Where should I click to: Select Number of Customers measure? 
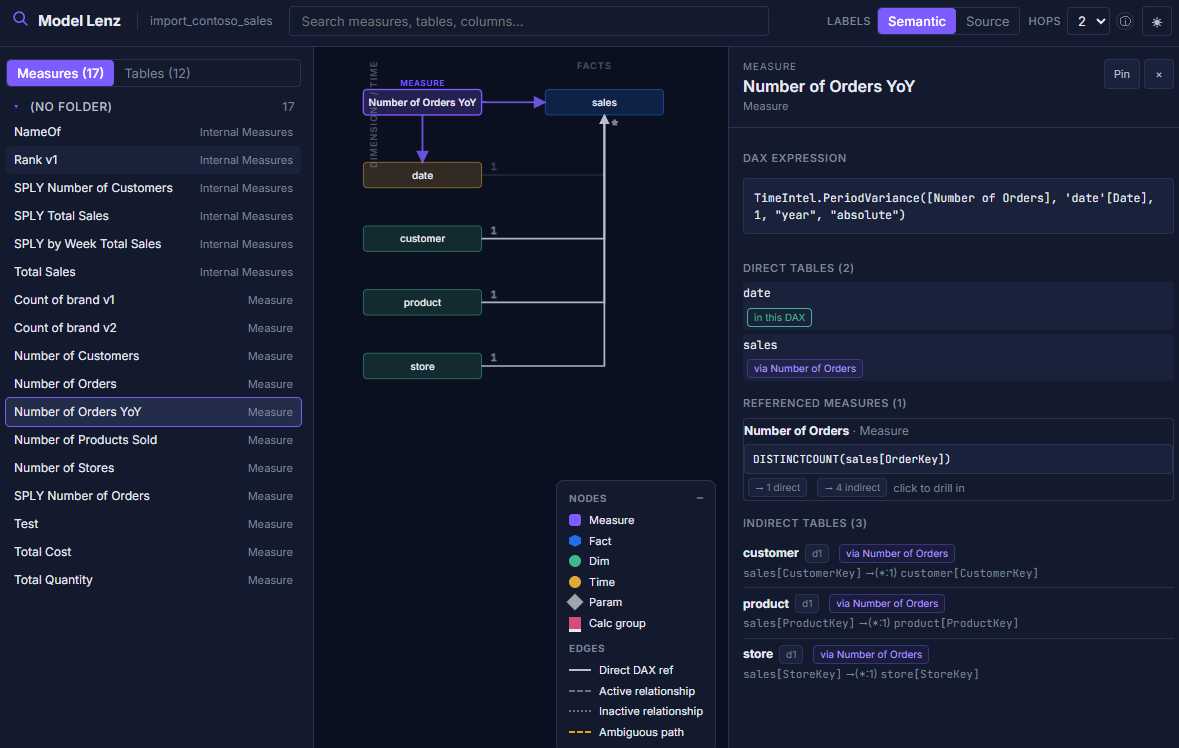[153, 356]
